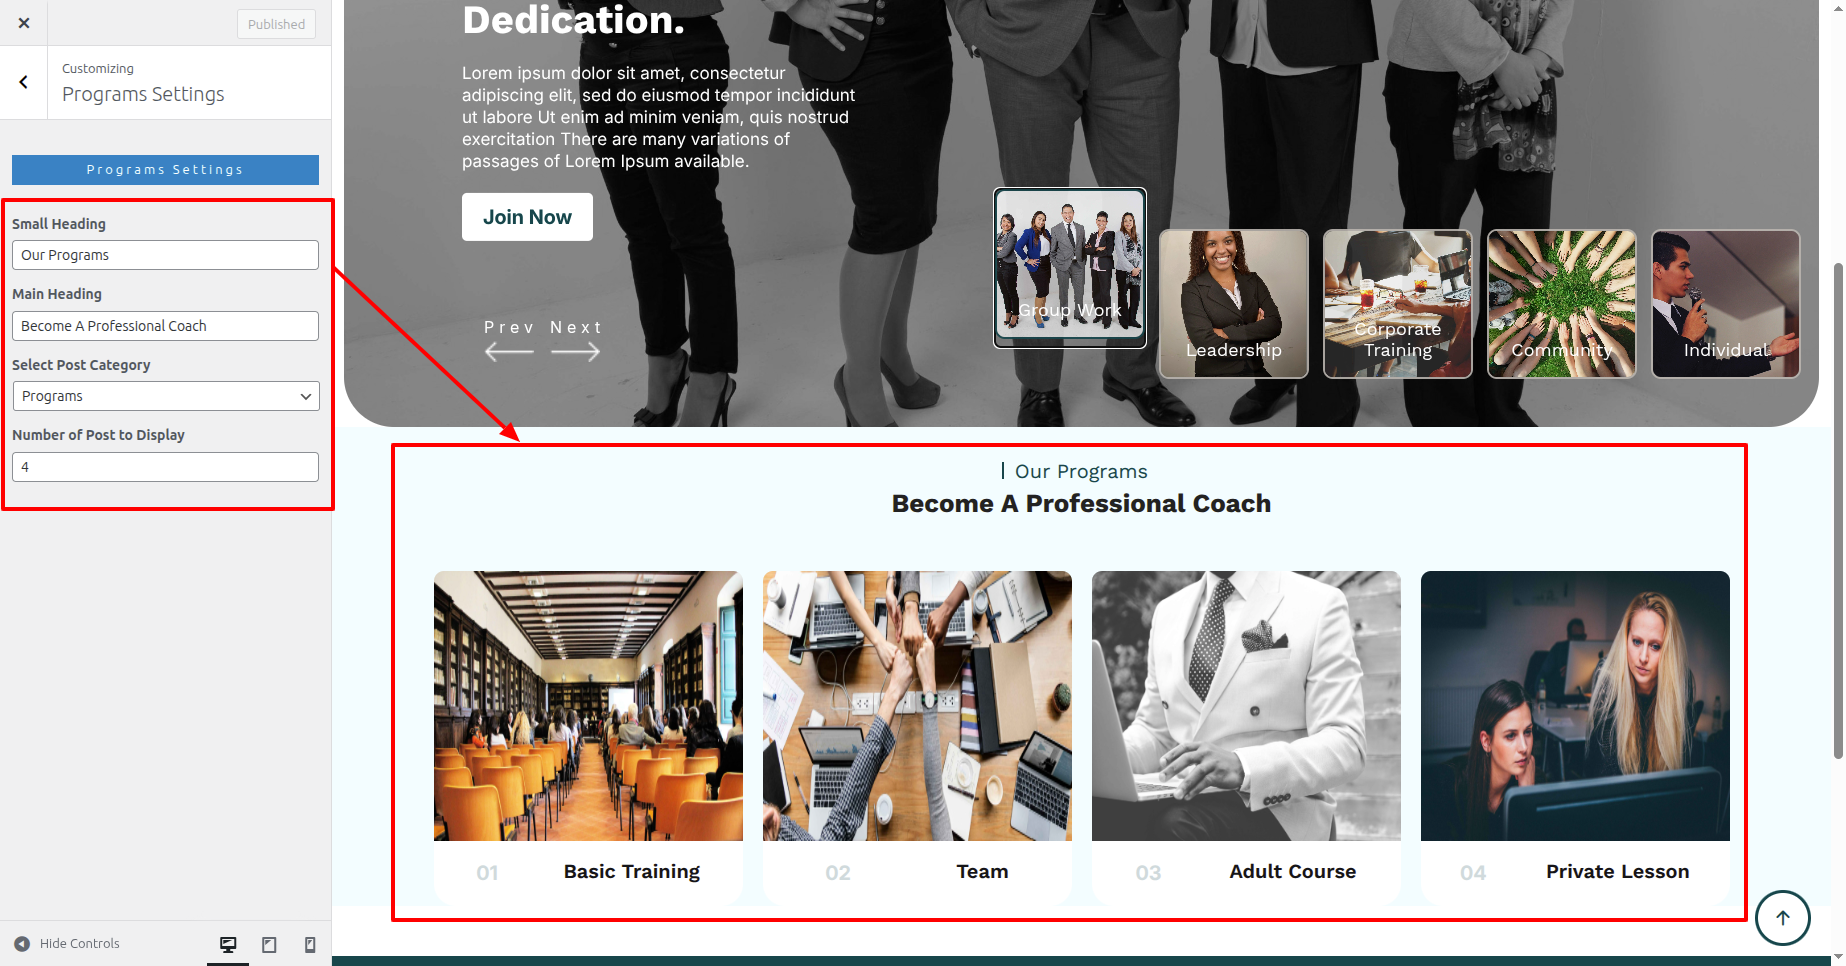Go back using the left chevron arrow
Screen dimensions: 1846x966
24,82
